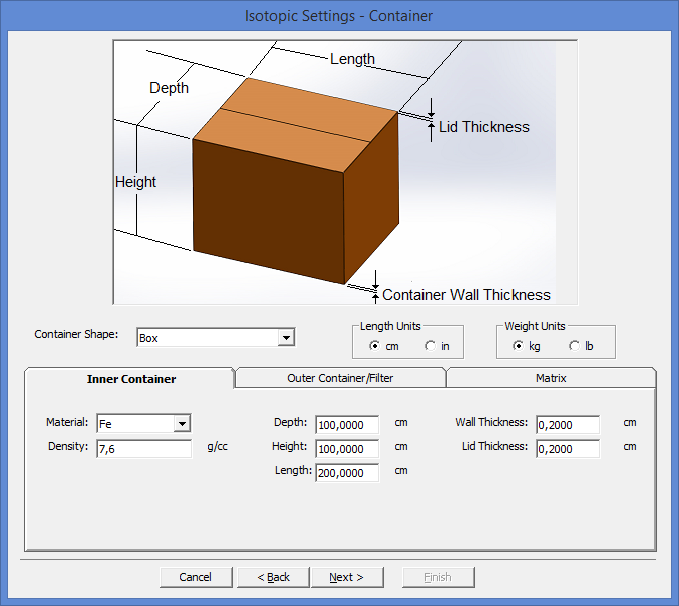This screenshot has height=606, width=679.
Task: Select inches as the length unit
Action: click(431, 346)
